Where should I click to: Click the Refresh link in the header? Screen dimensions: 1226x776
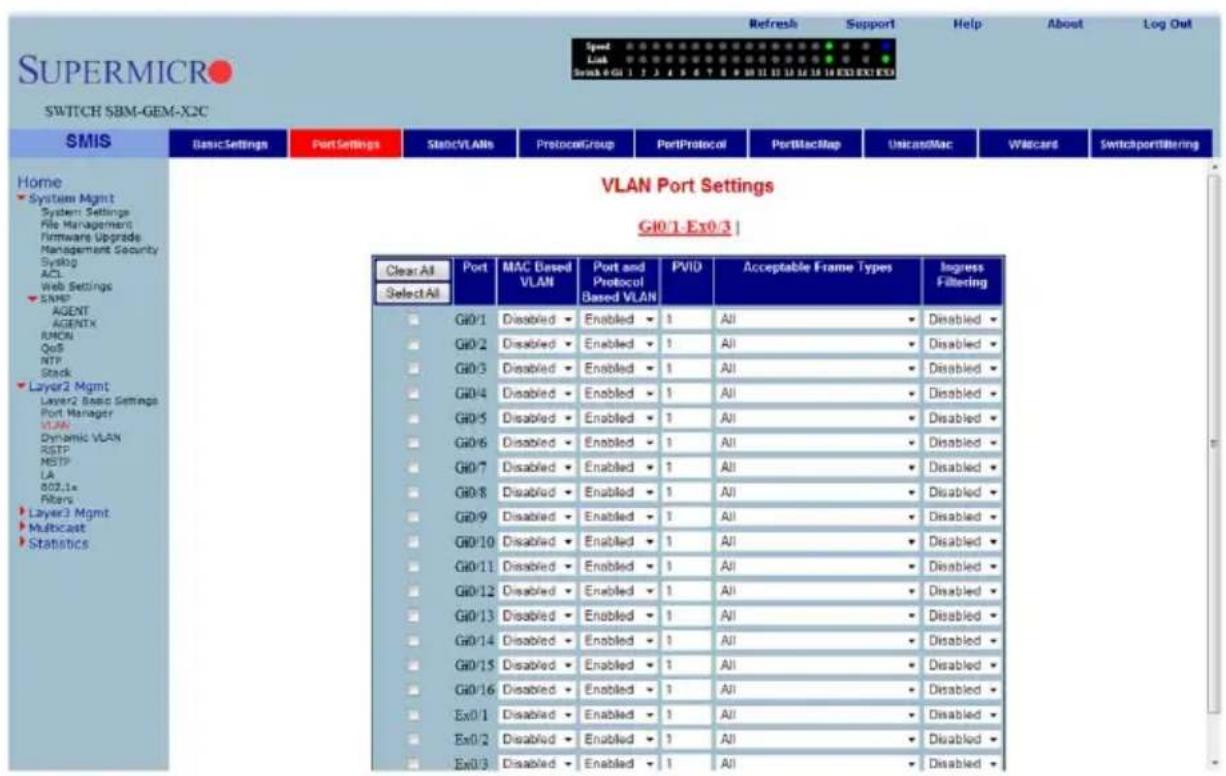[x=772, y=23]
